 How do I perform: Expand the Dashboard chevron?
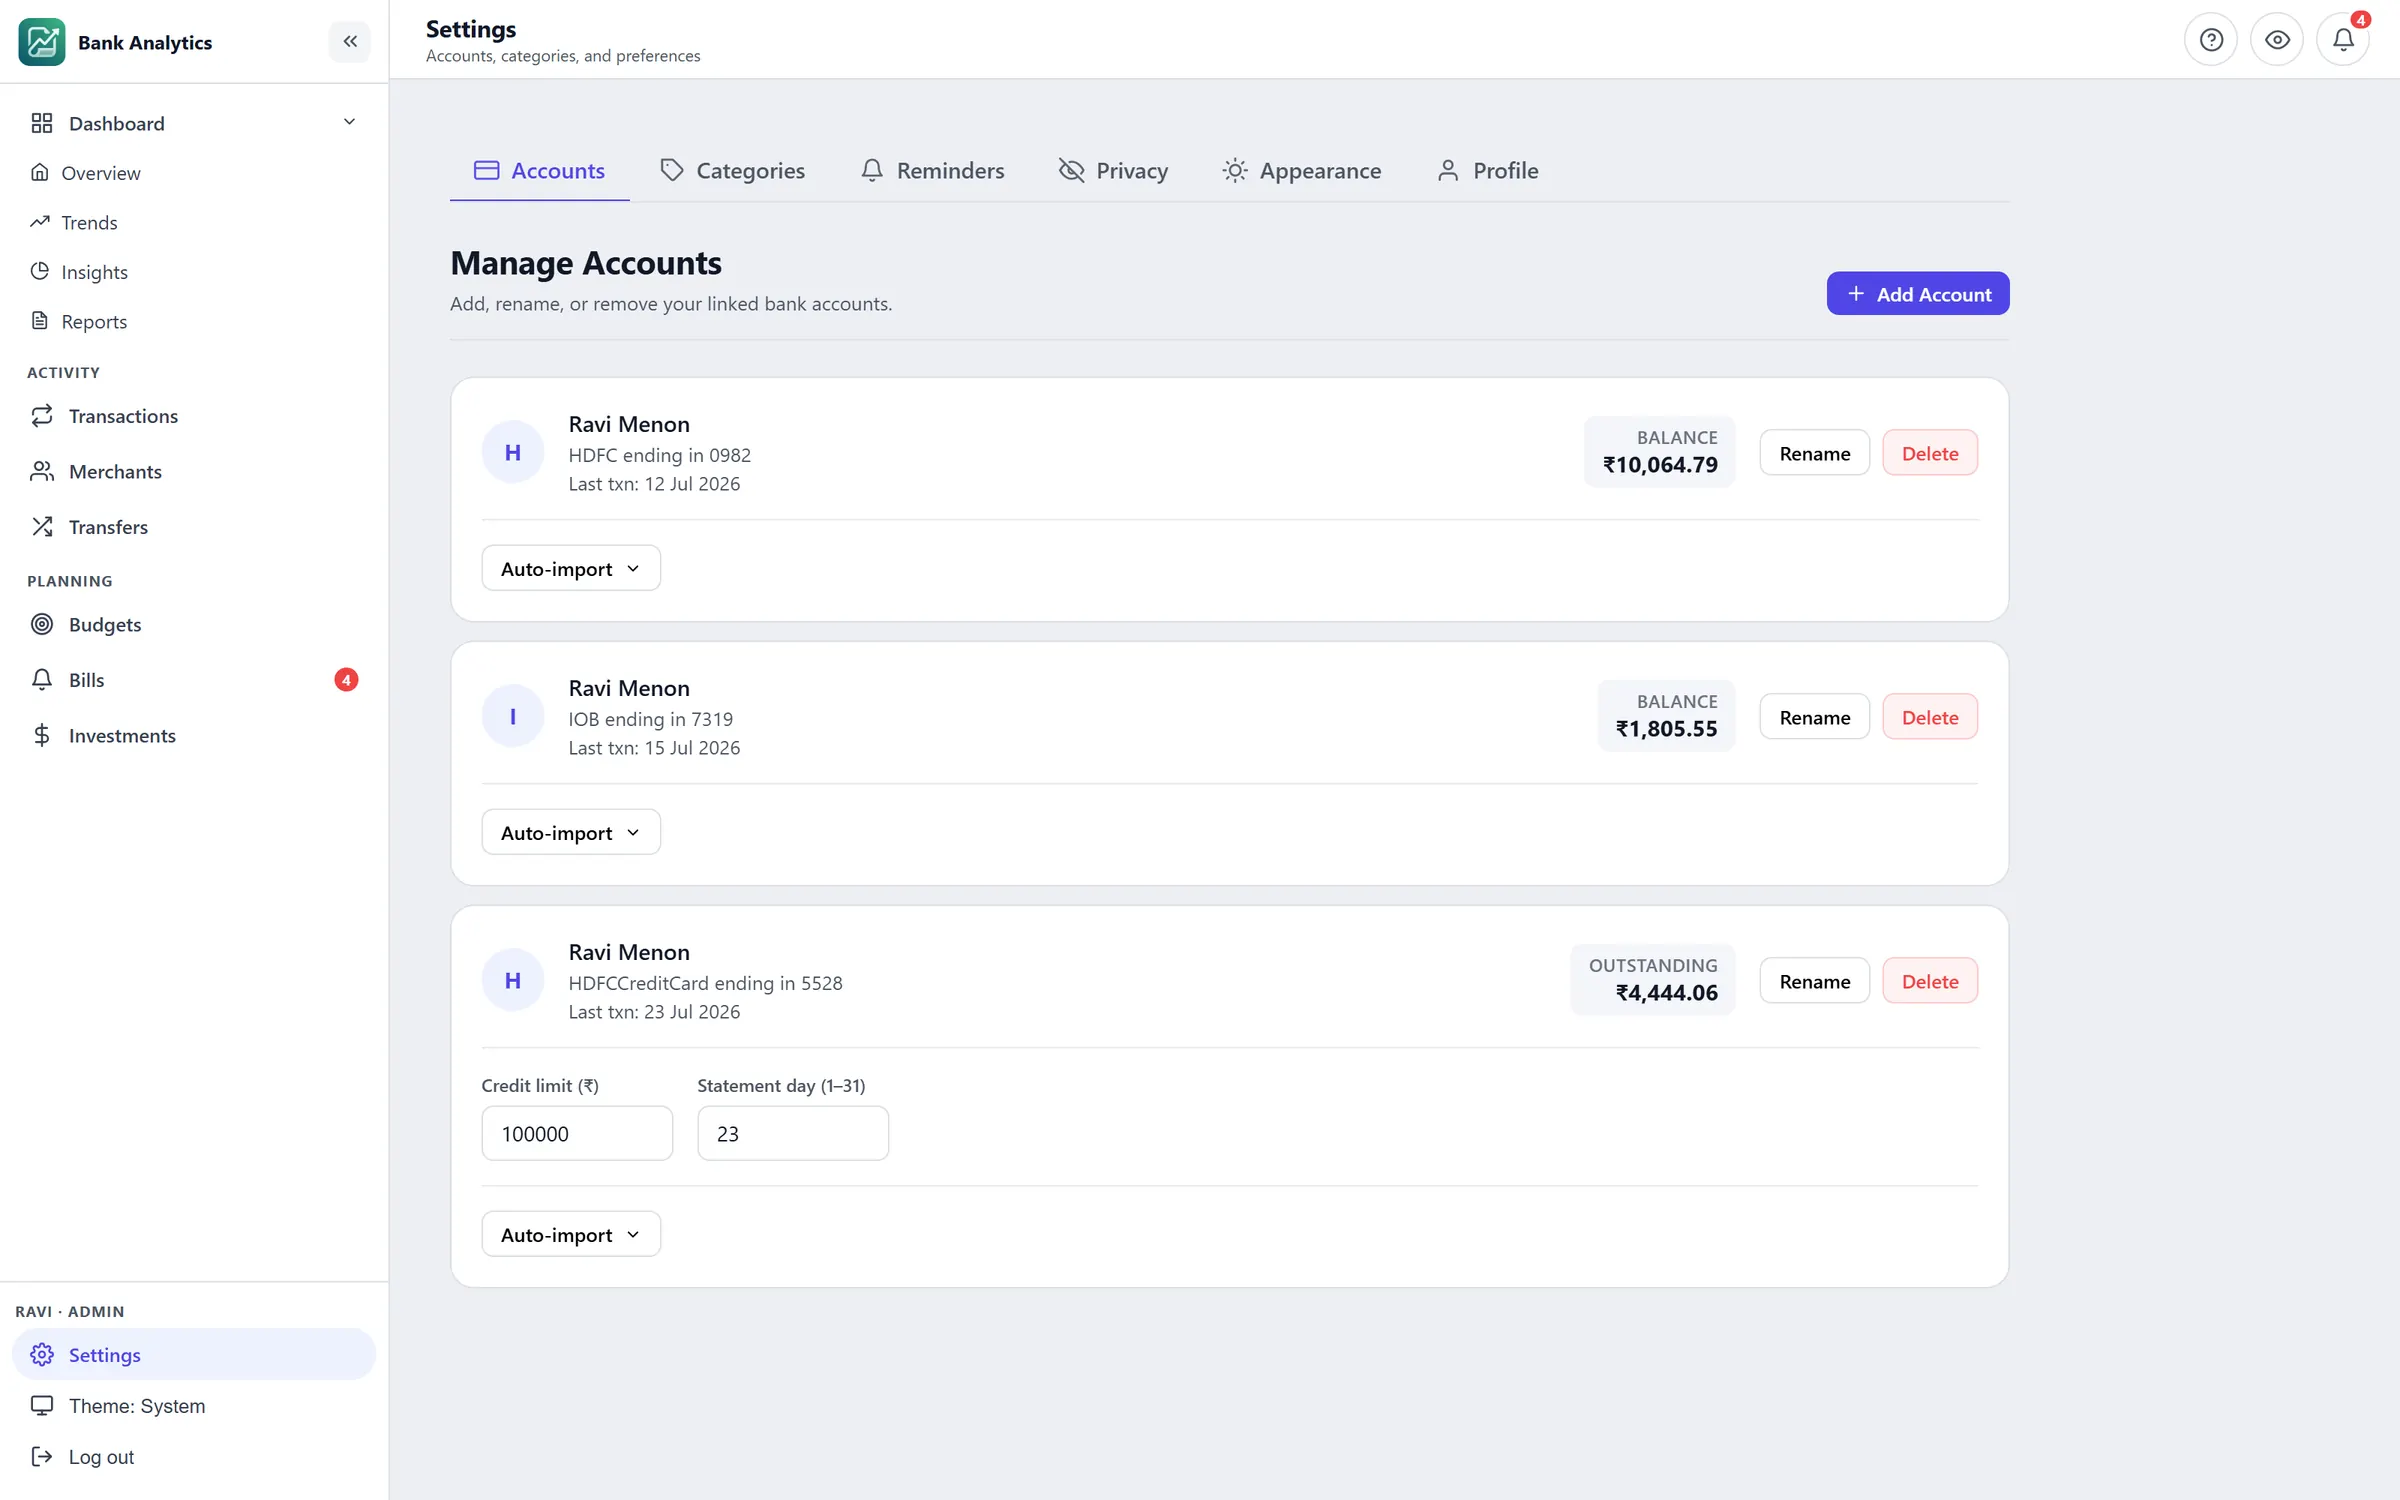point(349,122)
